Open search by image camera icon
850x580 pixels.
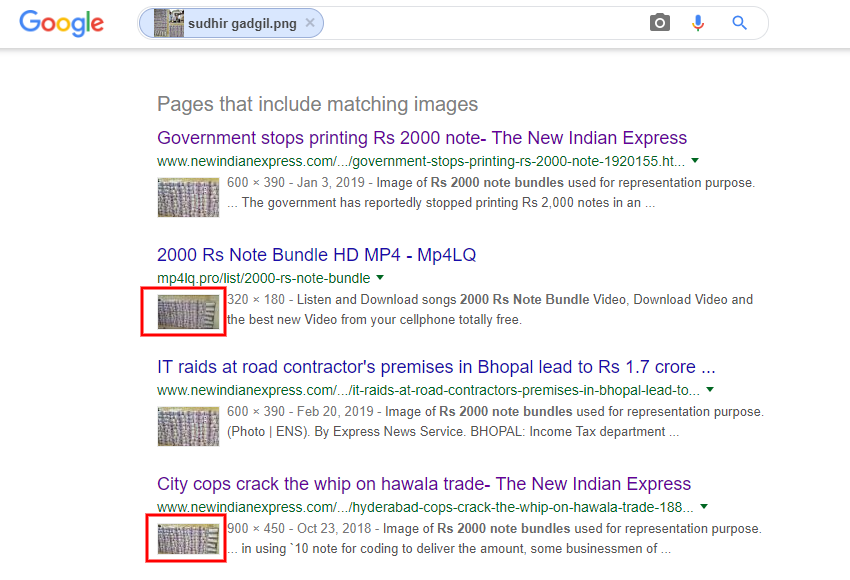coord(660,23)
